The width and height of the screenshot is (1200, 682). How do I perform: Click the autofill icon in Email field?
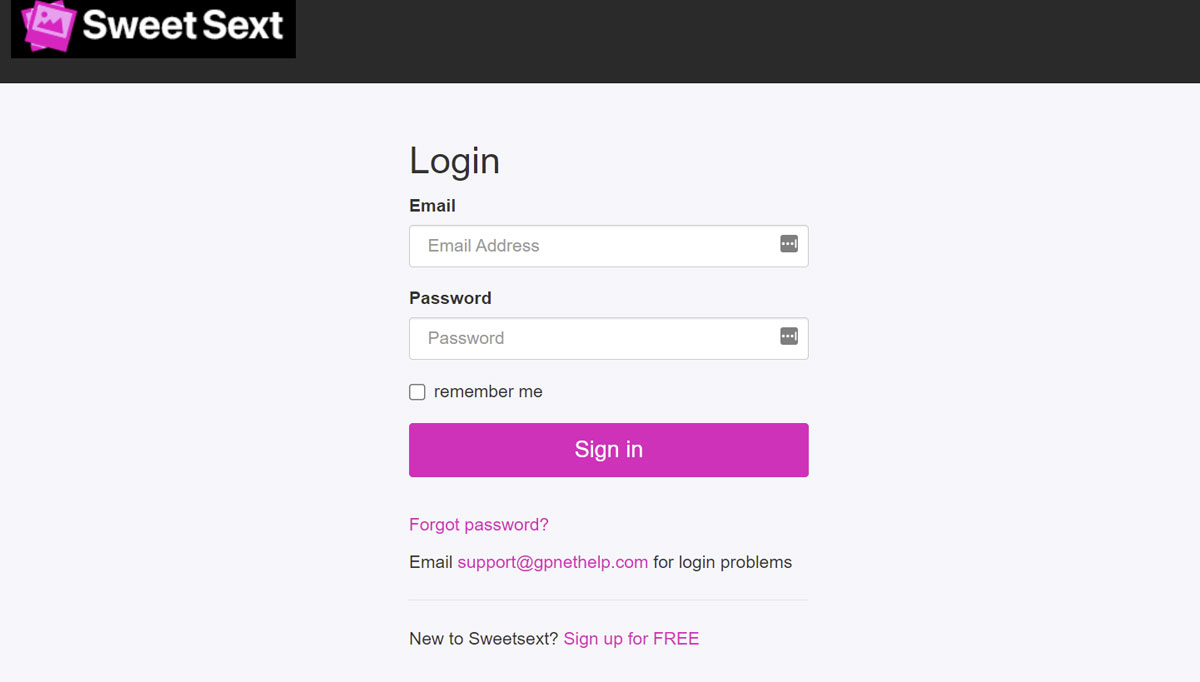click(x=789, y=244)
